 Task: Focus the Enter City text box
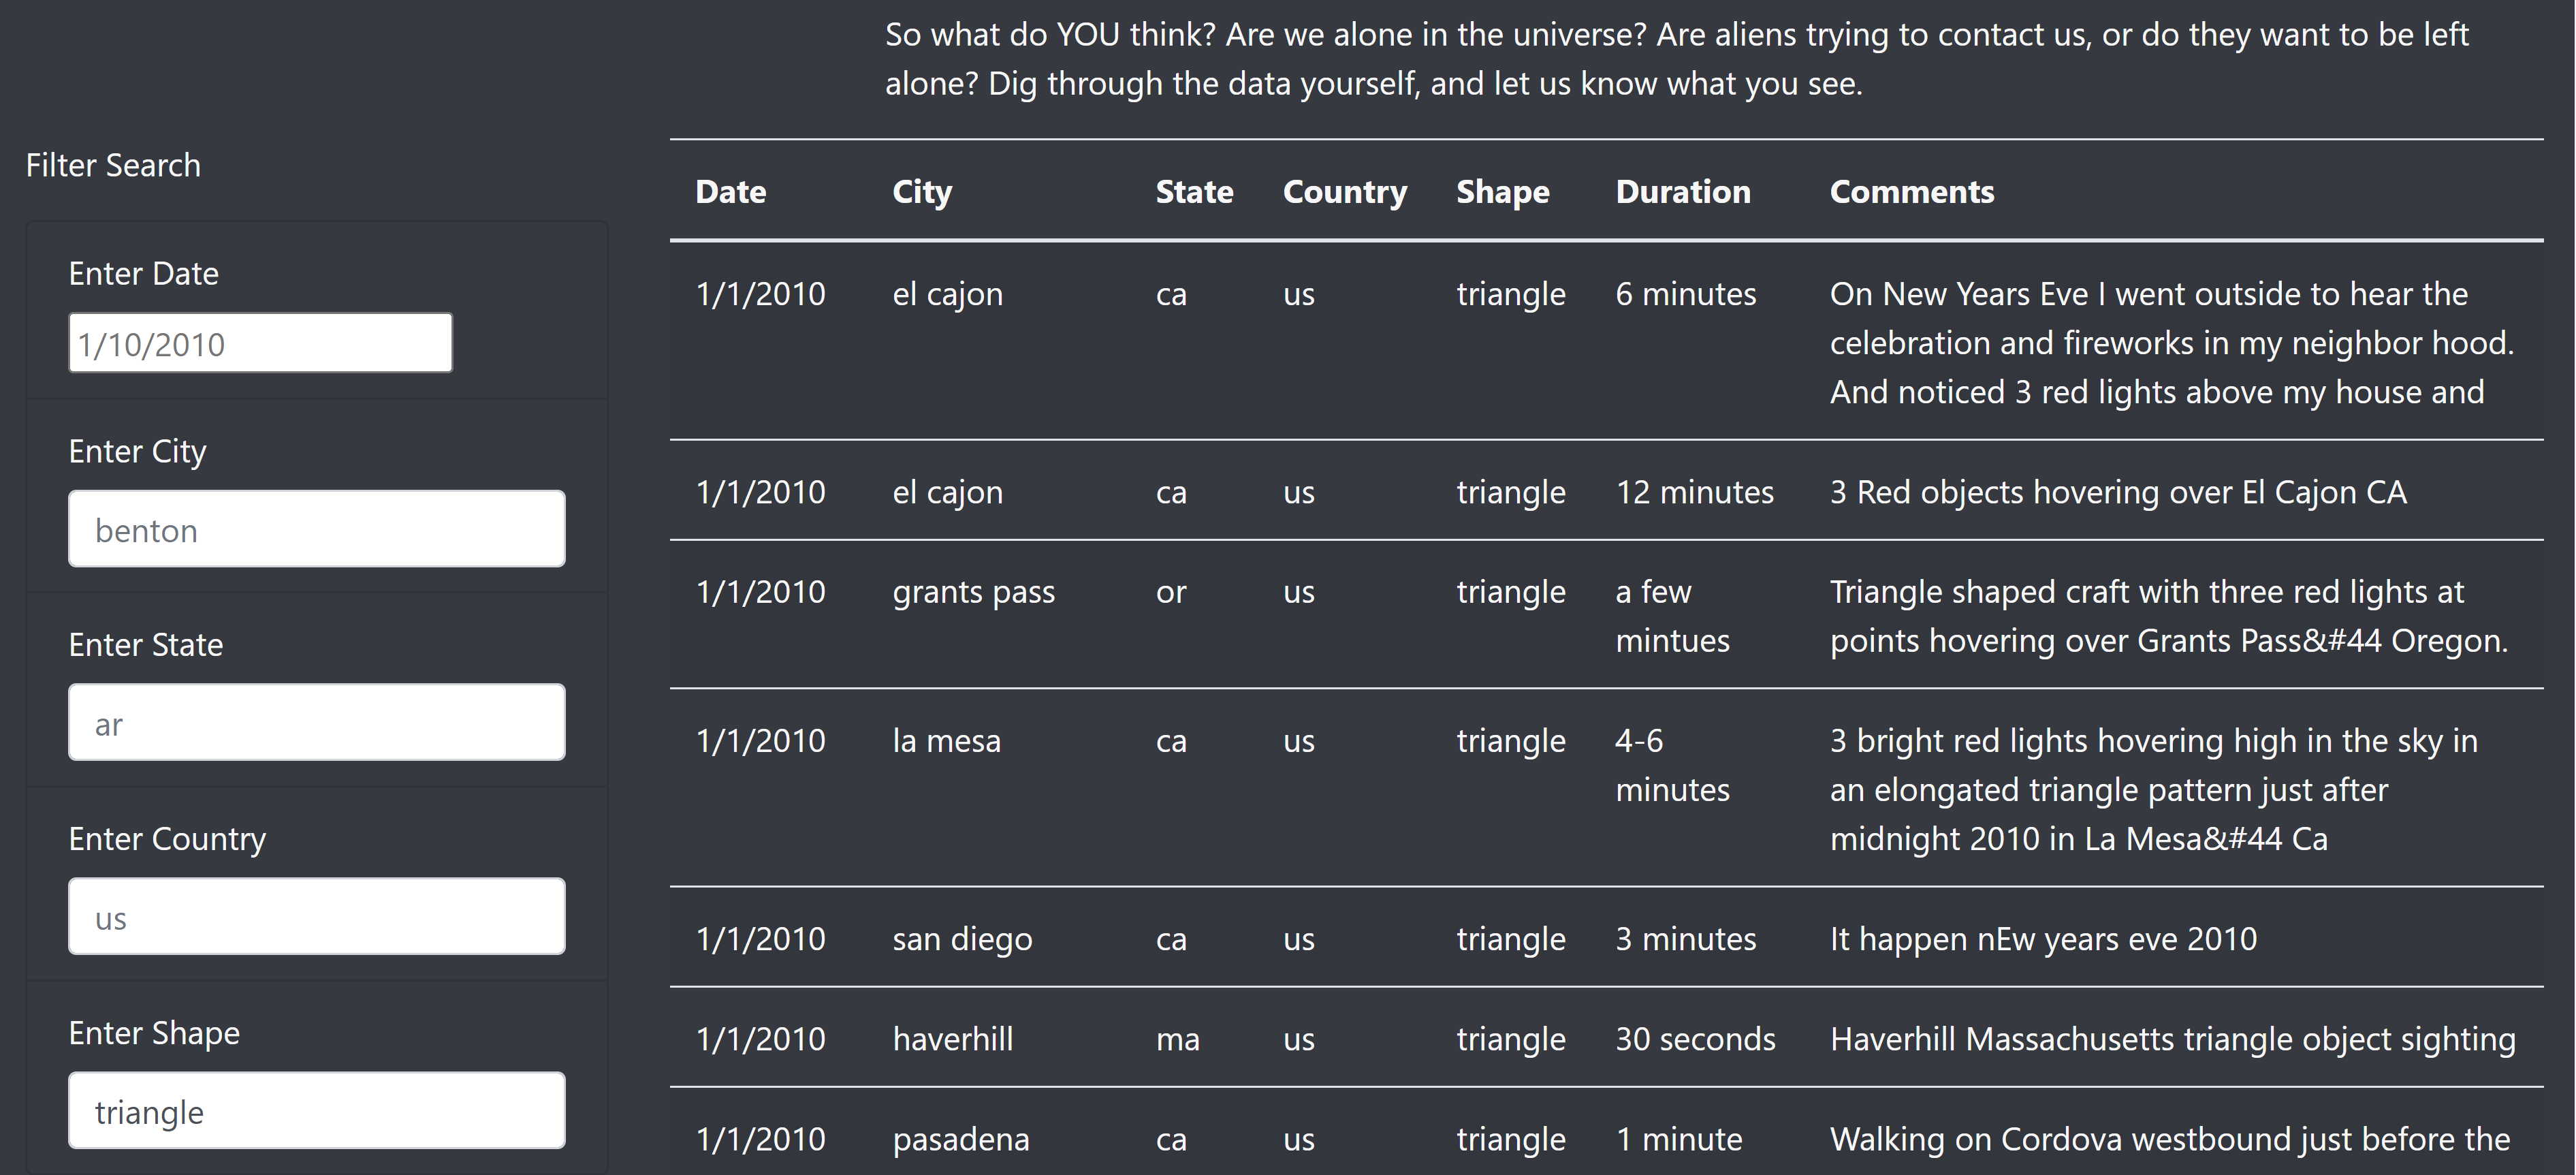click(316, 529)
